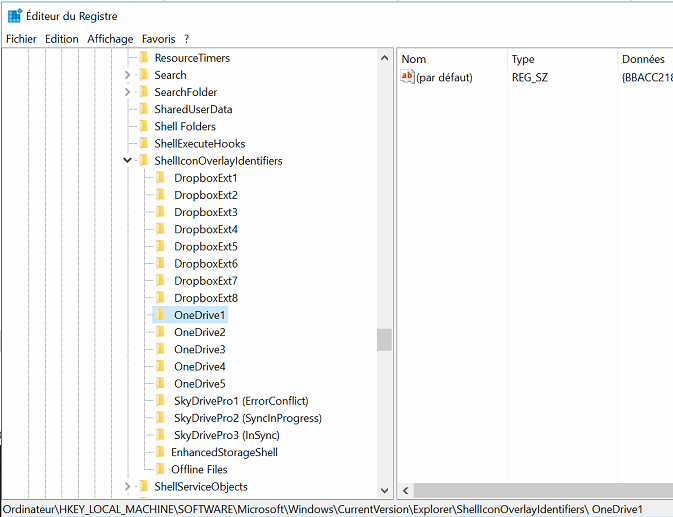Screen dimensions: 673x517
Task: Open the Fichier menu
Action: pos(21,39)
